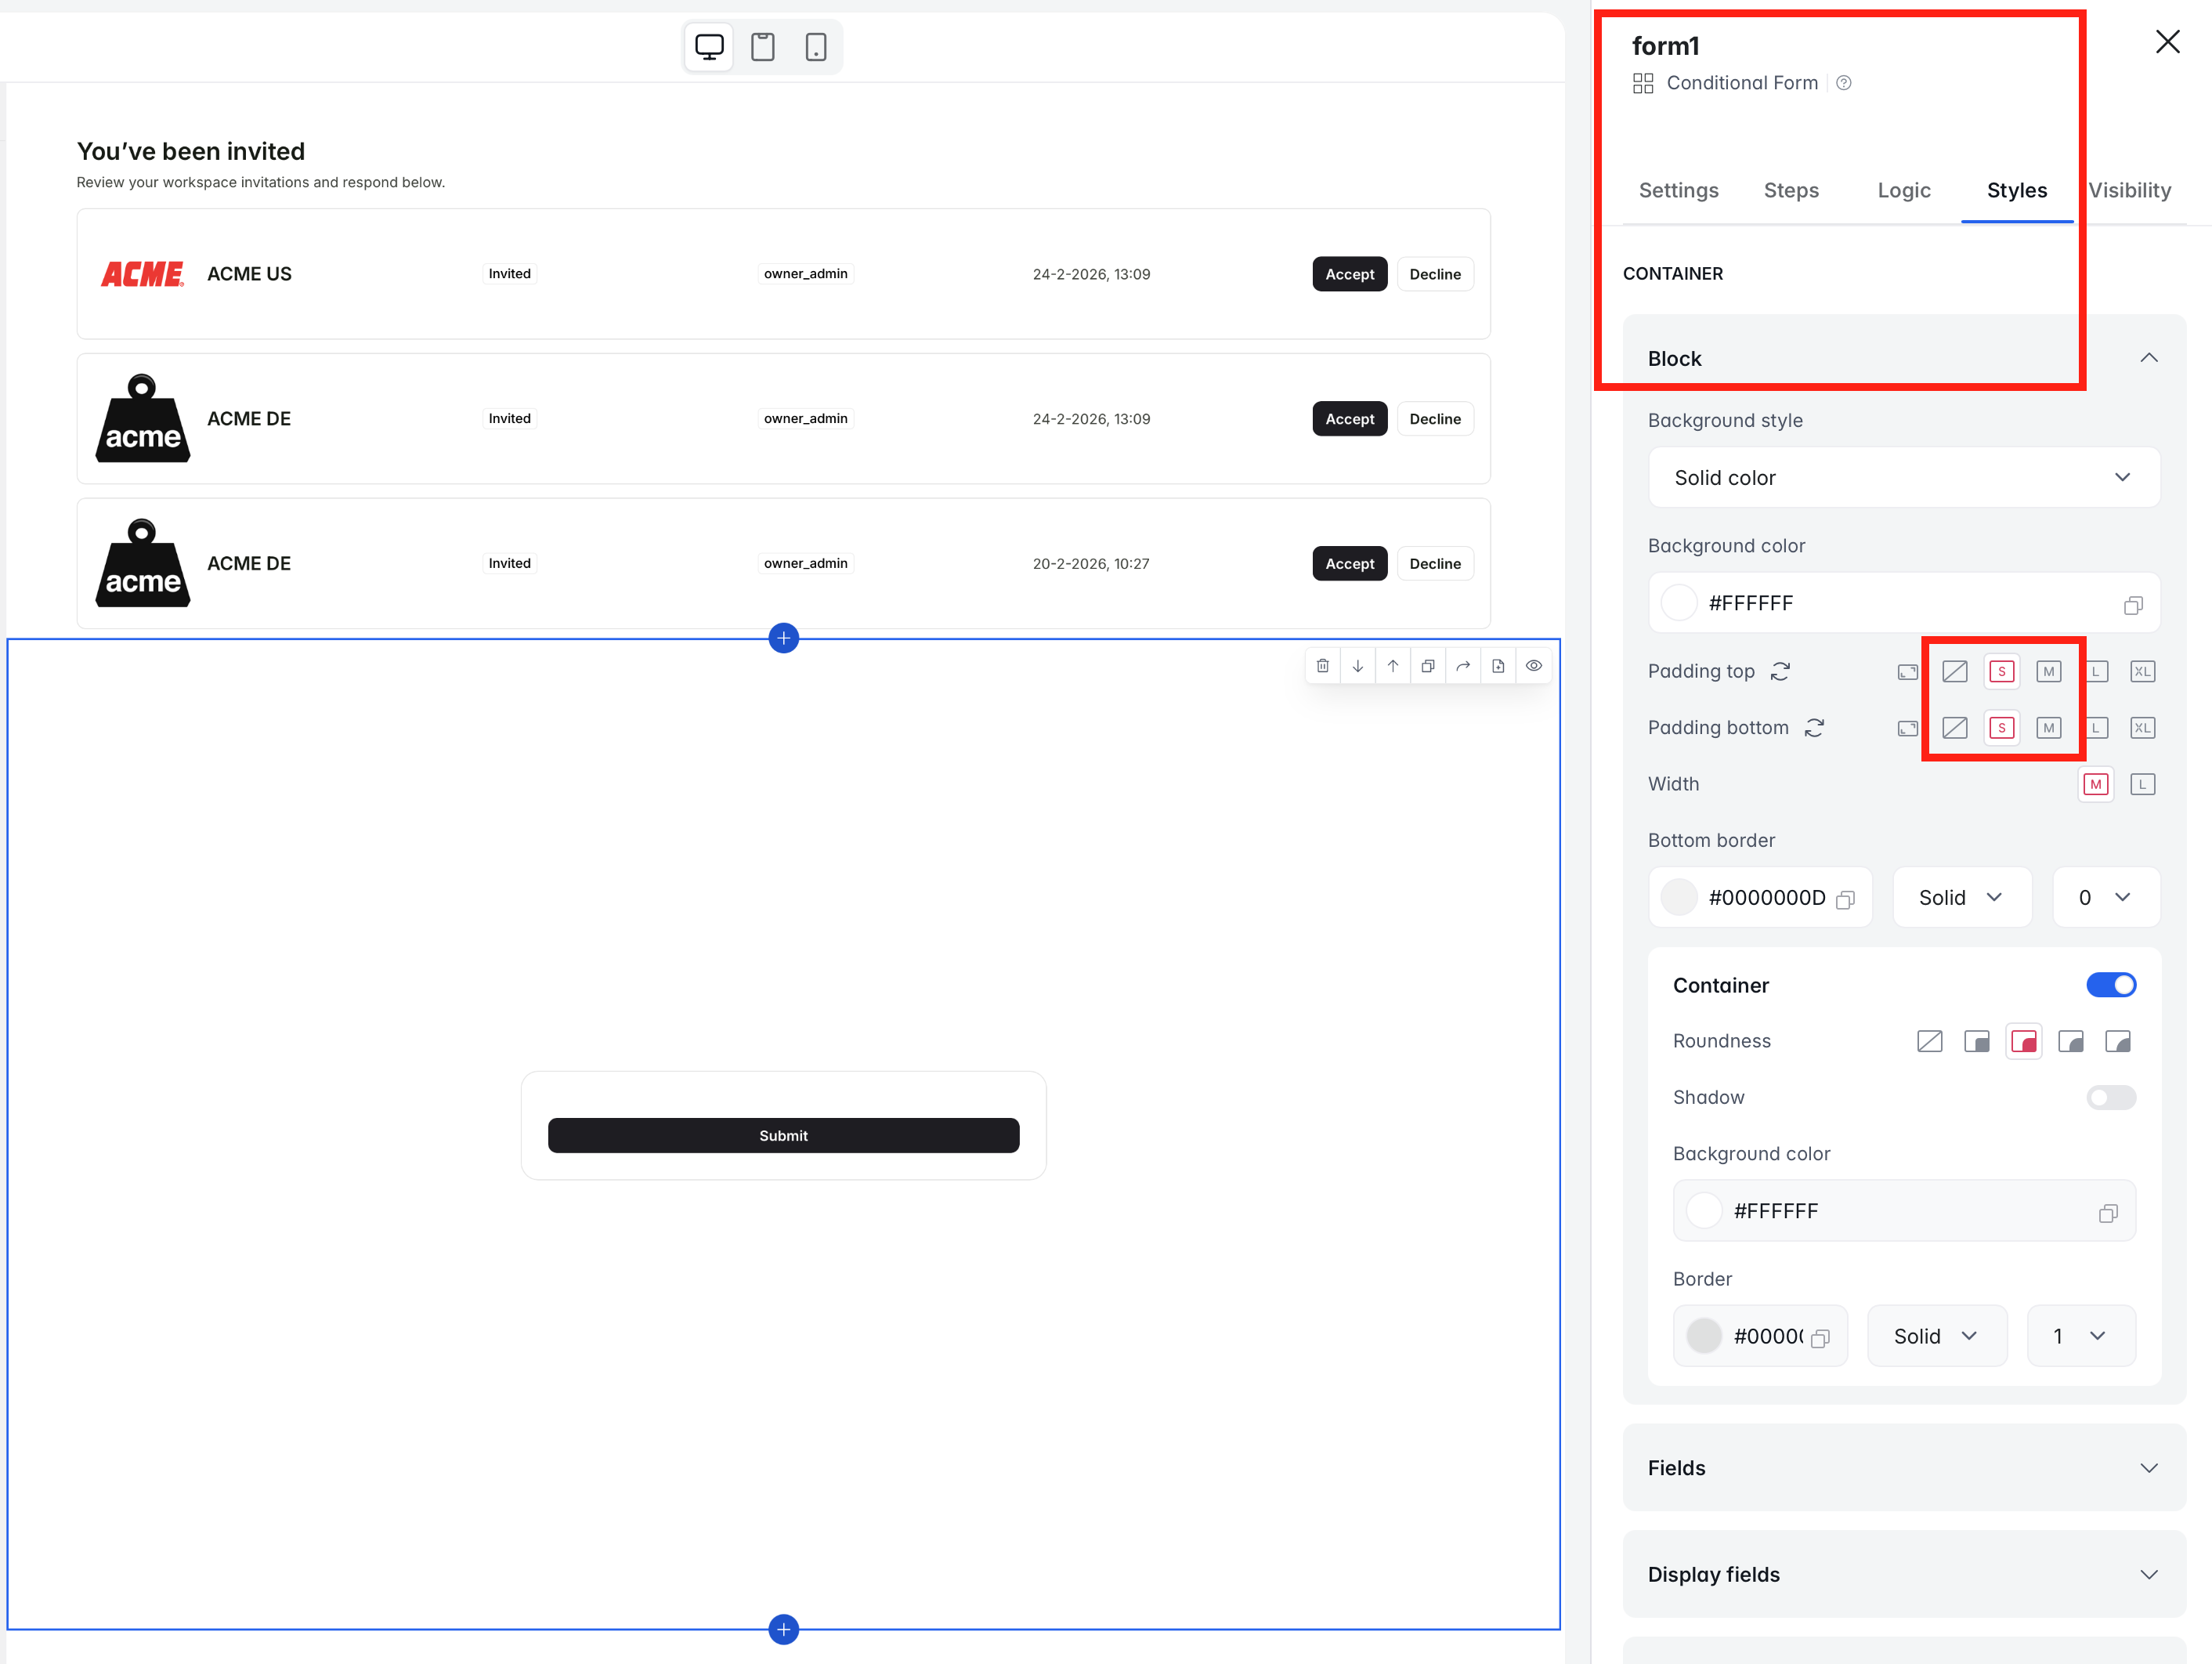
Task: Disable the Container toggle
Action: click(2110, 985)
